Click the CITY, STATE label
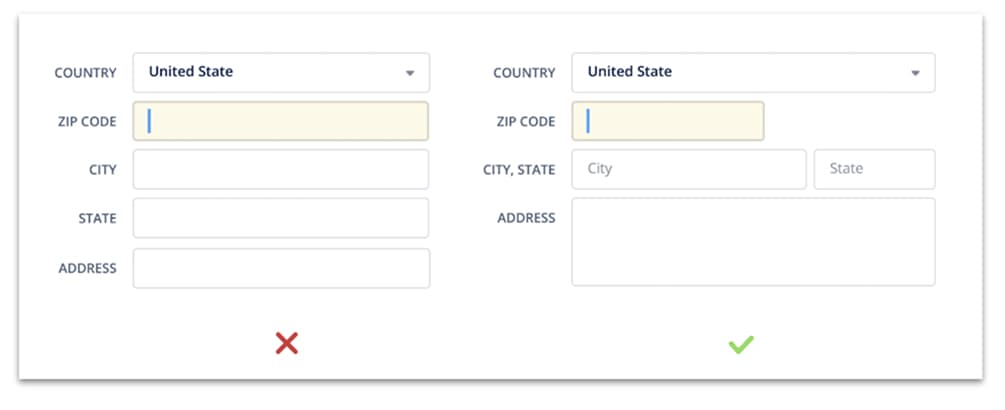This screenshot has height=410, width=1005. (518, 170)
